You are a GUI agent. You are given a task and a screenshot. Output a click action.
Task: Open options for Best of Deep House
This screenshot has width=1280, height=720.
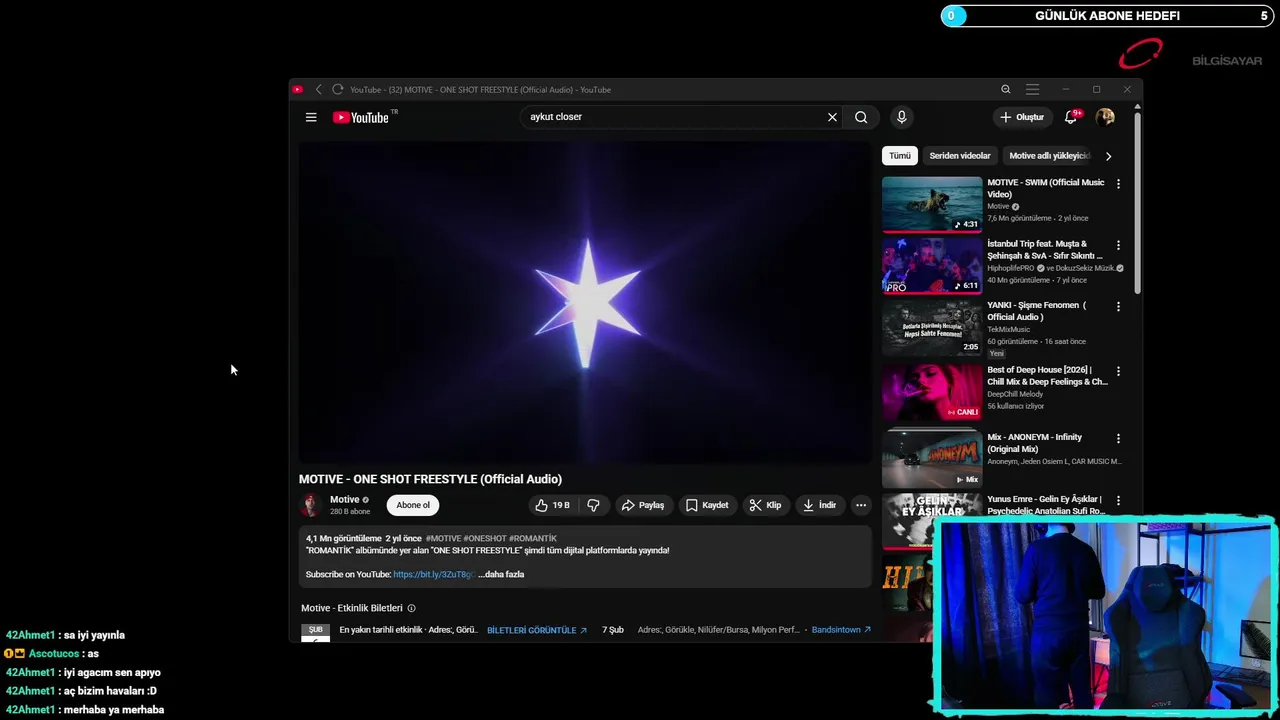(x=1118, y=371)
